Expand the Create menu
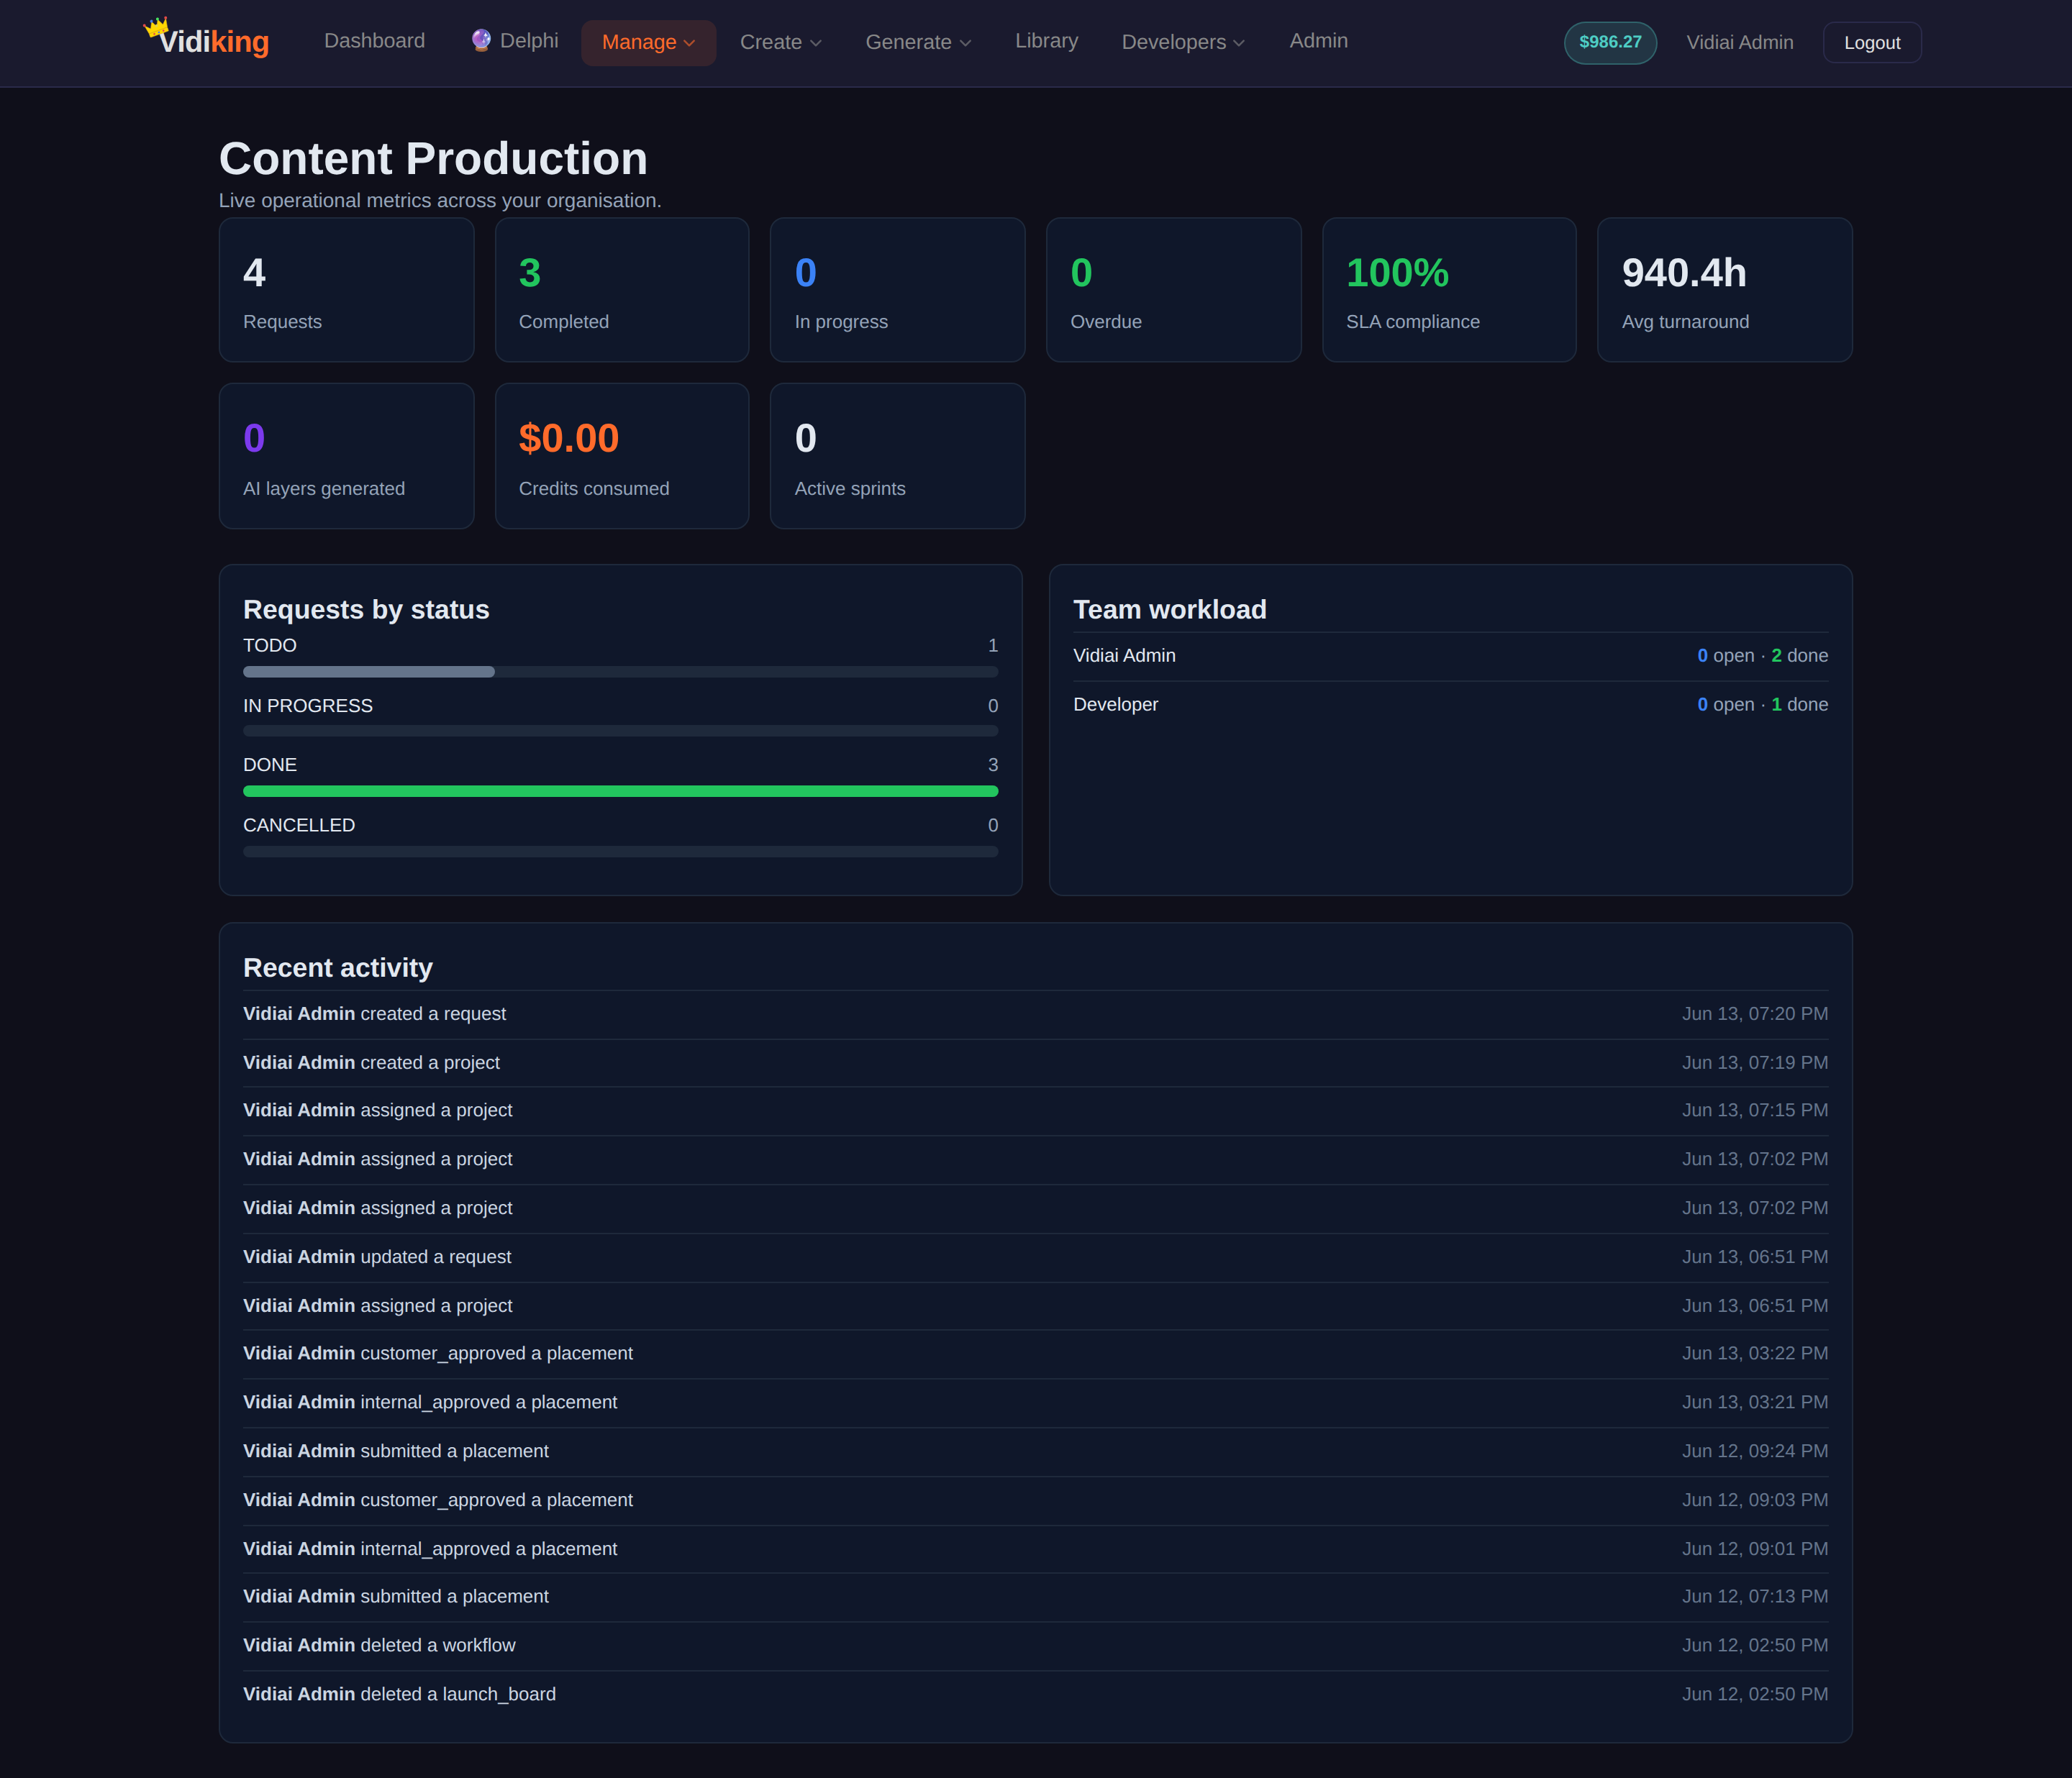The height and width of the screenshot is (1778, 2072). (780, 42)
